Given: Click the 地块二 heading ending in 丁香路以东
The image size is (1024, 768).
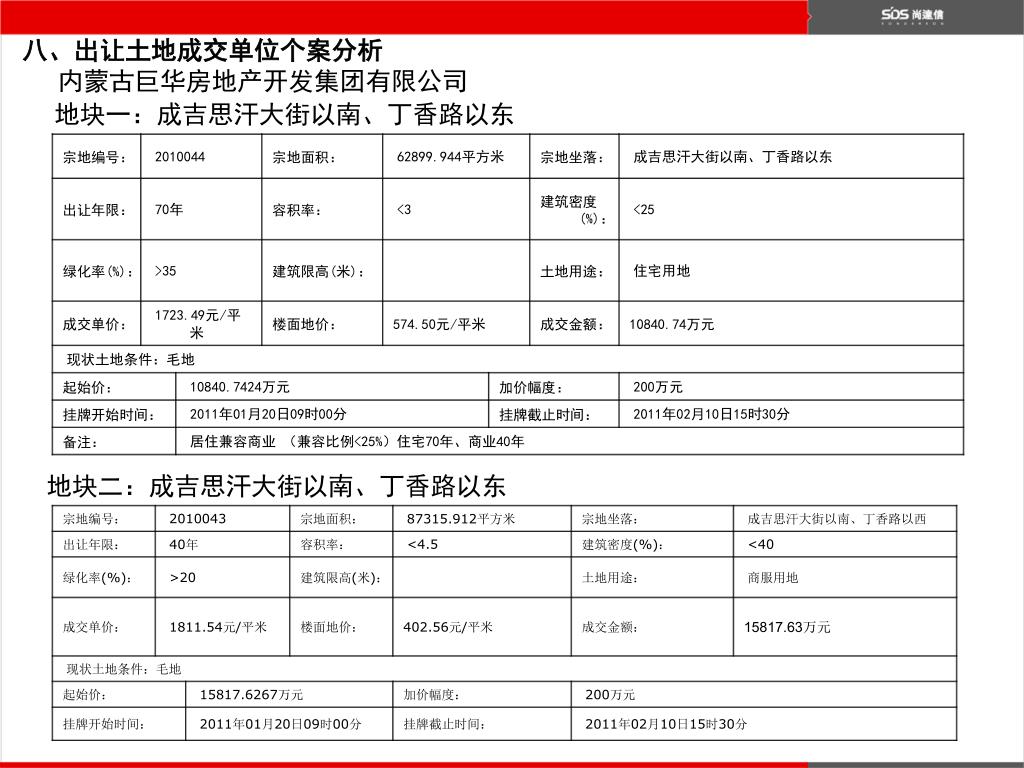Looking at the screenshot, I should pyautogui.click(x=277, y=486).
